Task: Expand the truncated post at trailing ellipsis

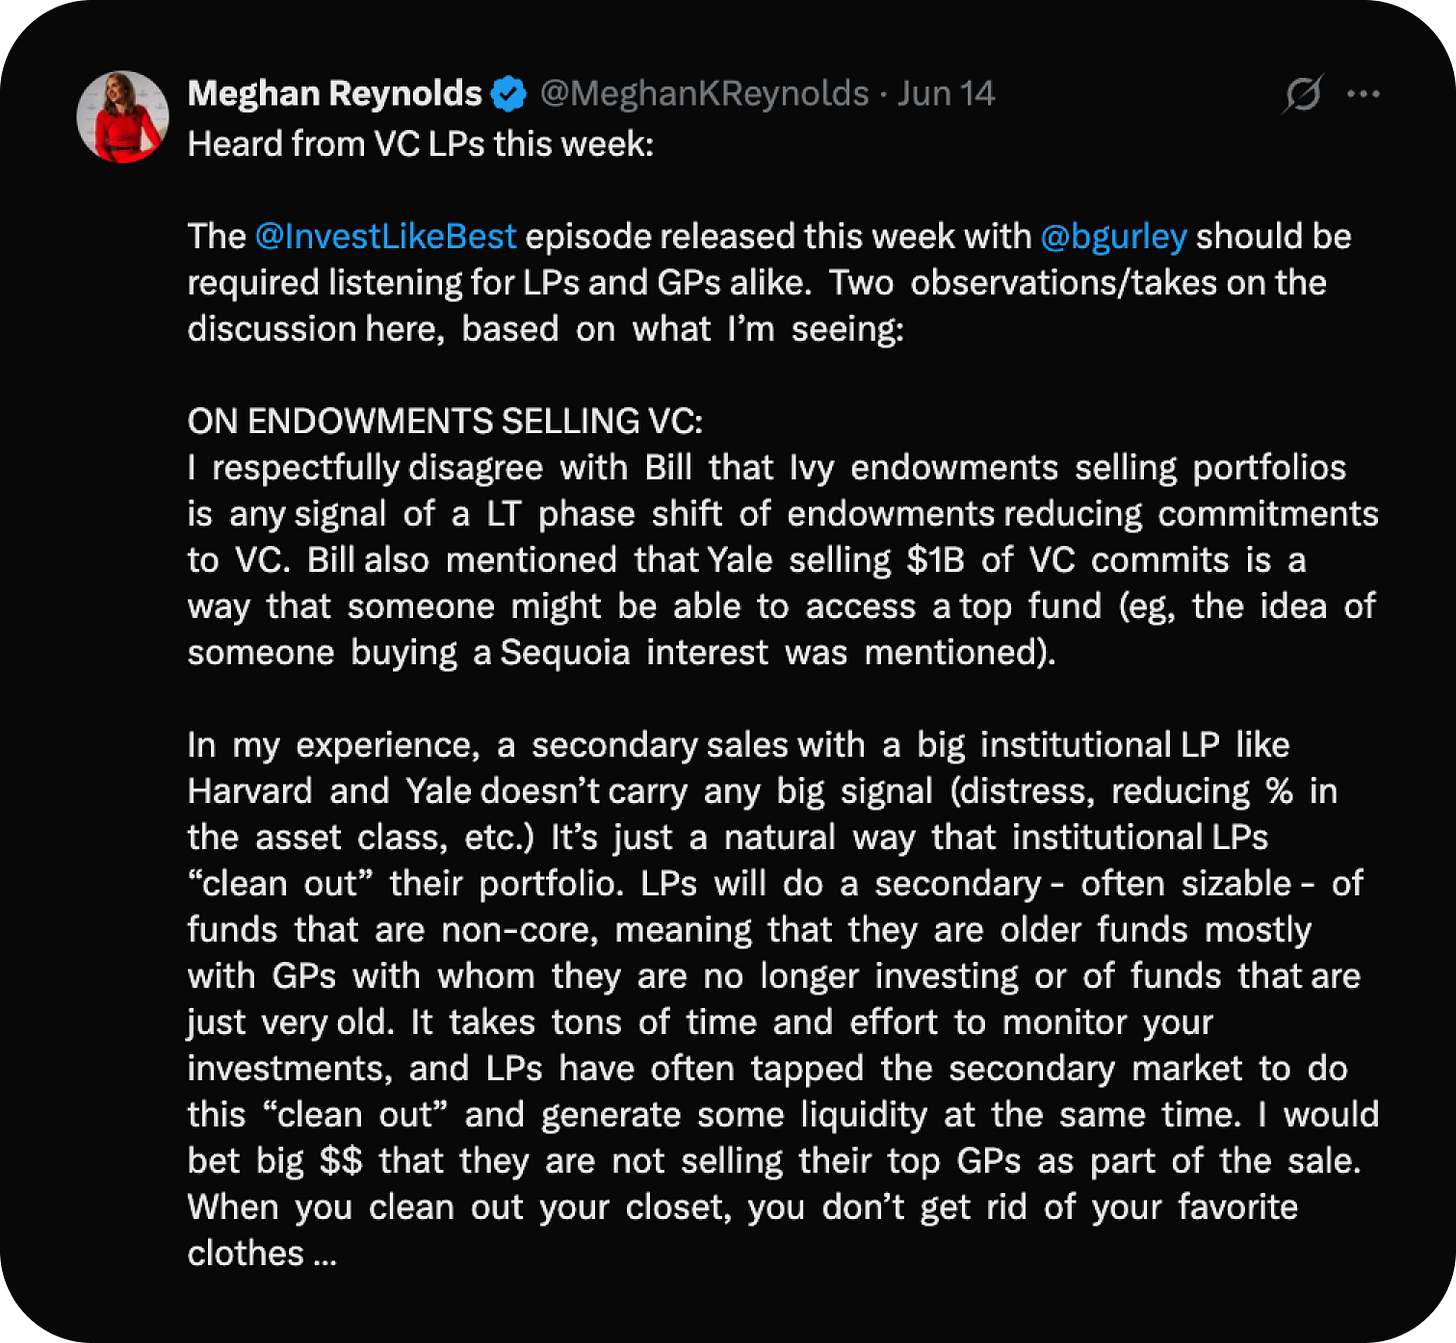Action: click(325, 1254)
